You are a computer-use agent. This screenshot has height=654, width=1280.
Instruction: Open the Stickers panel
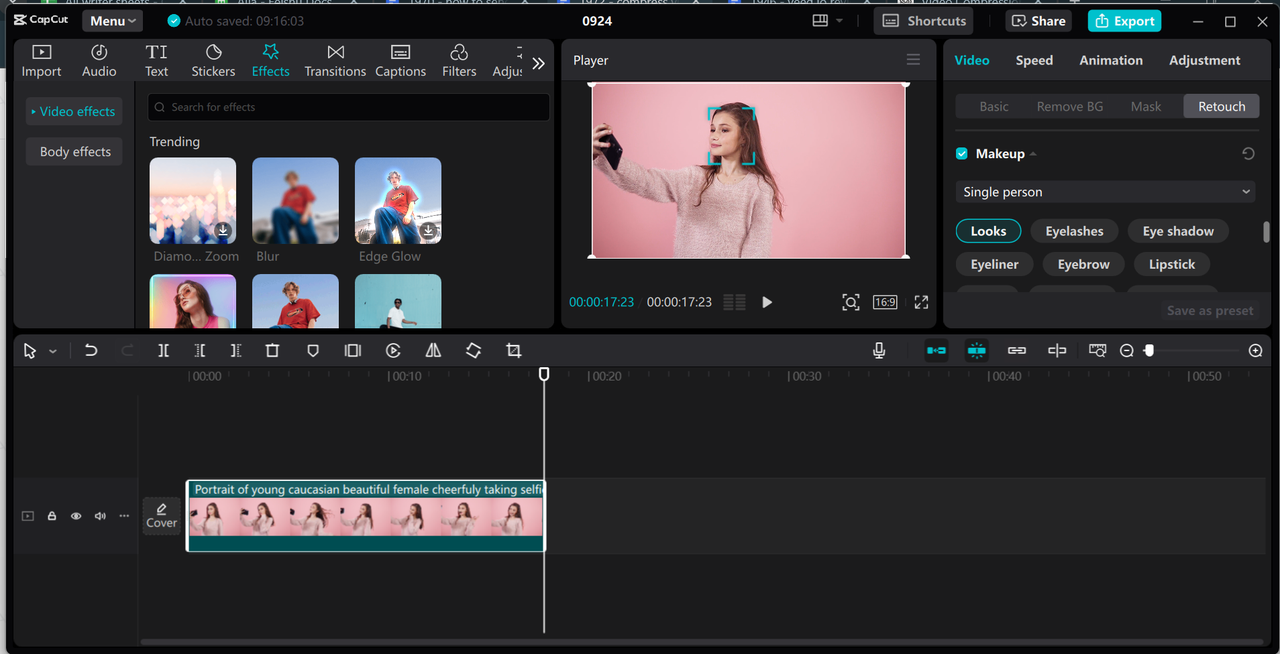(x=213, y=60)
